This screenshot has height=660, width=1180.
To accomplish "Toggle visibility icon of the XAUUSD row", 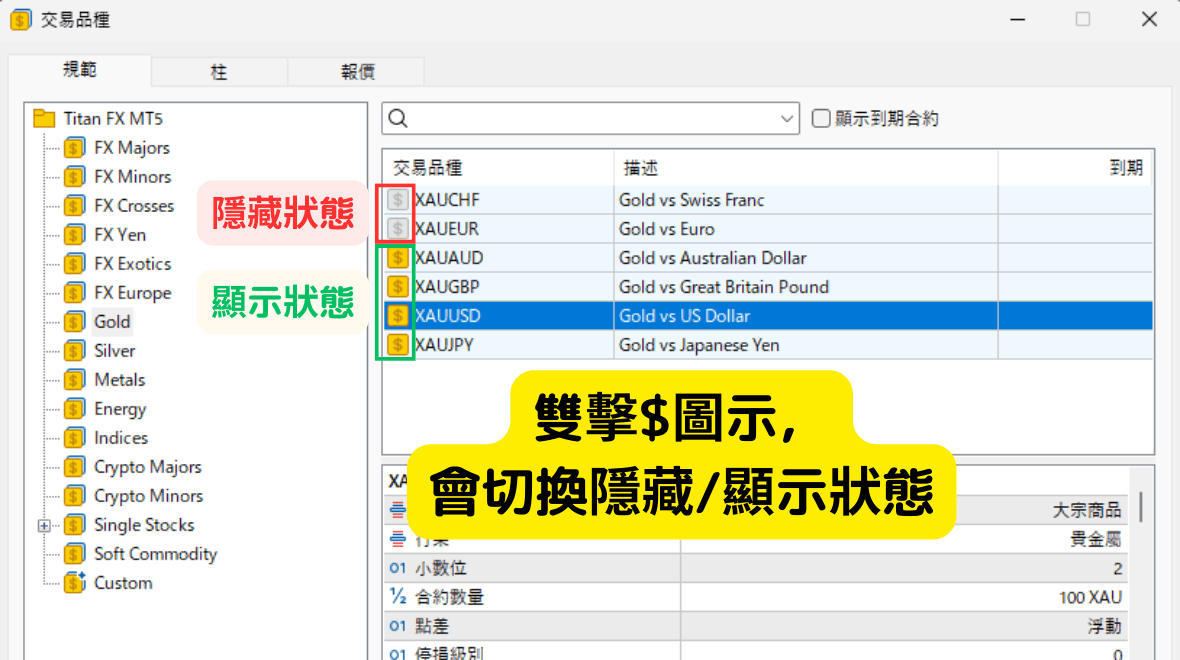I will point(398,316).
